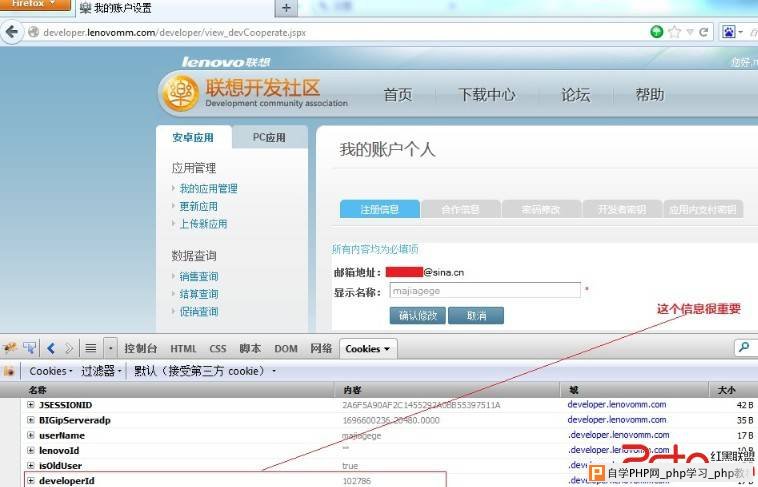The image size is (758, 487).
Task: Open the Cookies toolbar menu dropdown
Action: click(x=51, y=371)
